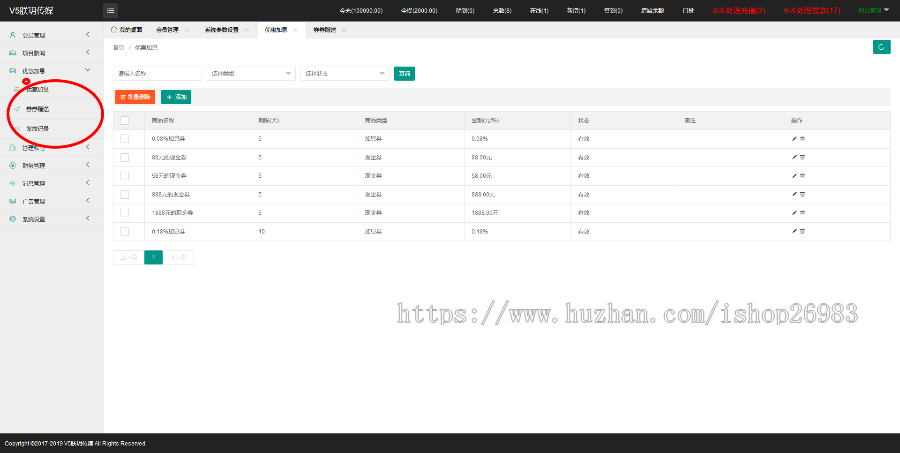Click the green plus add button
This screenshot has height=453, width=900.
(176, 97)
